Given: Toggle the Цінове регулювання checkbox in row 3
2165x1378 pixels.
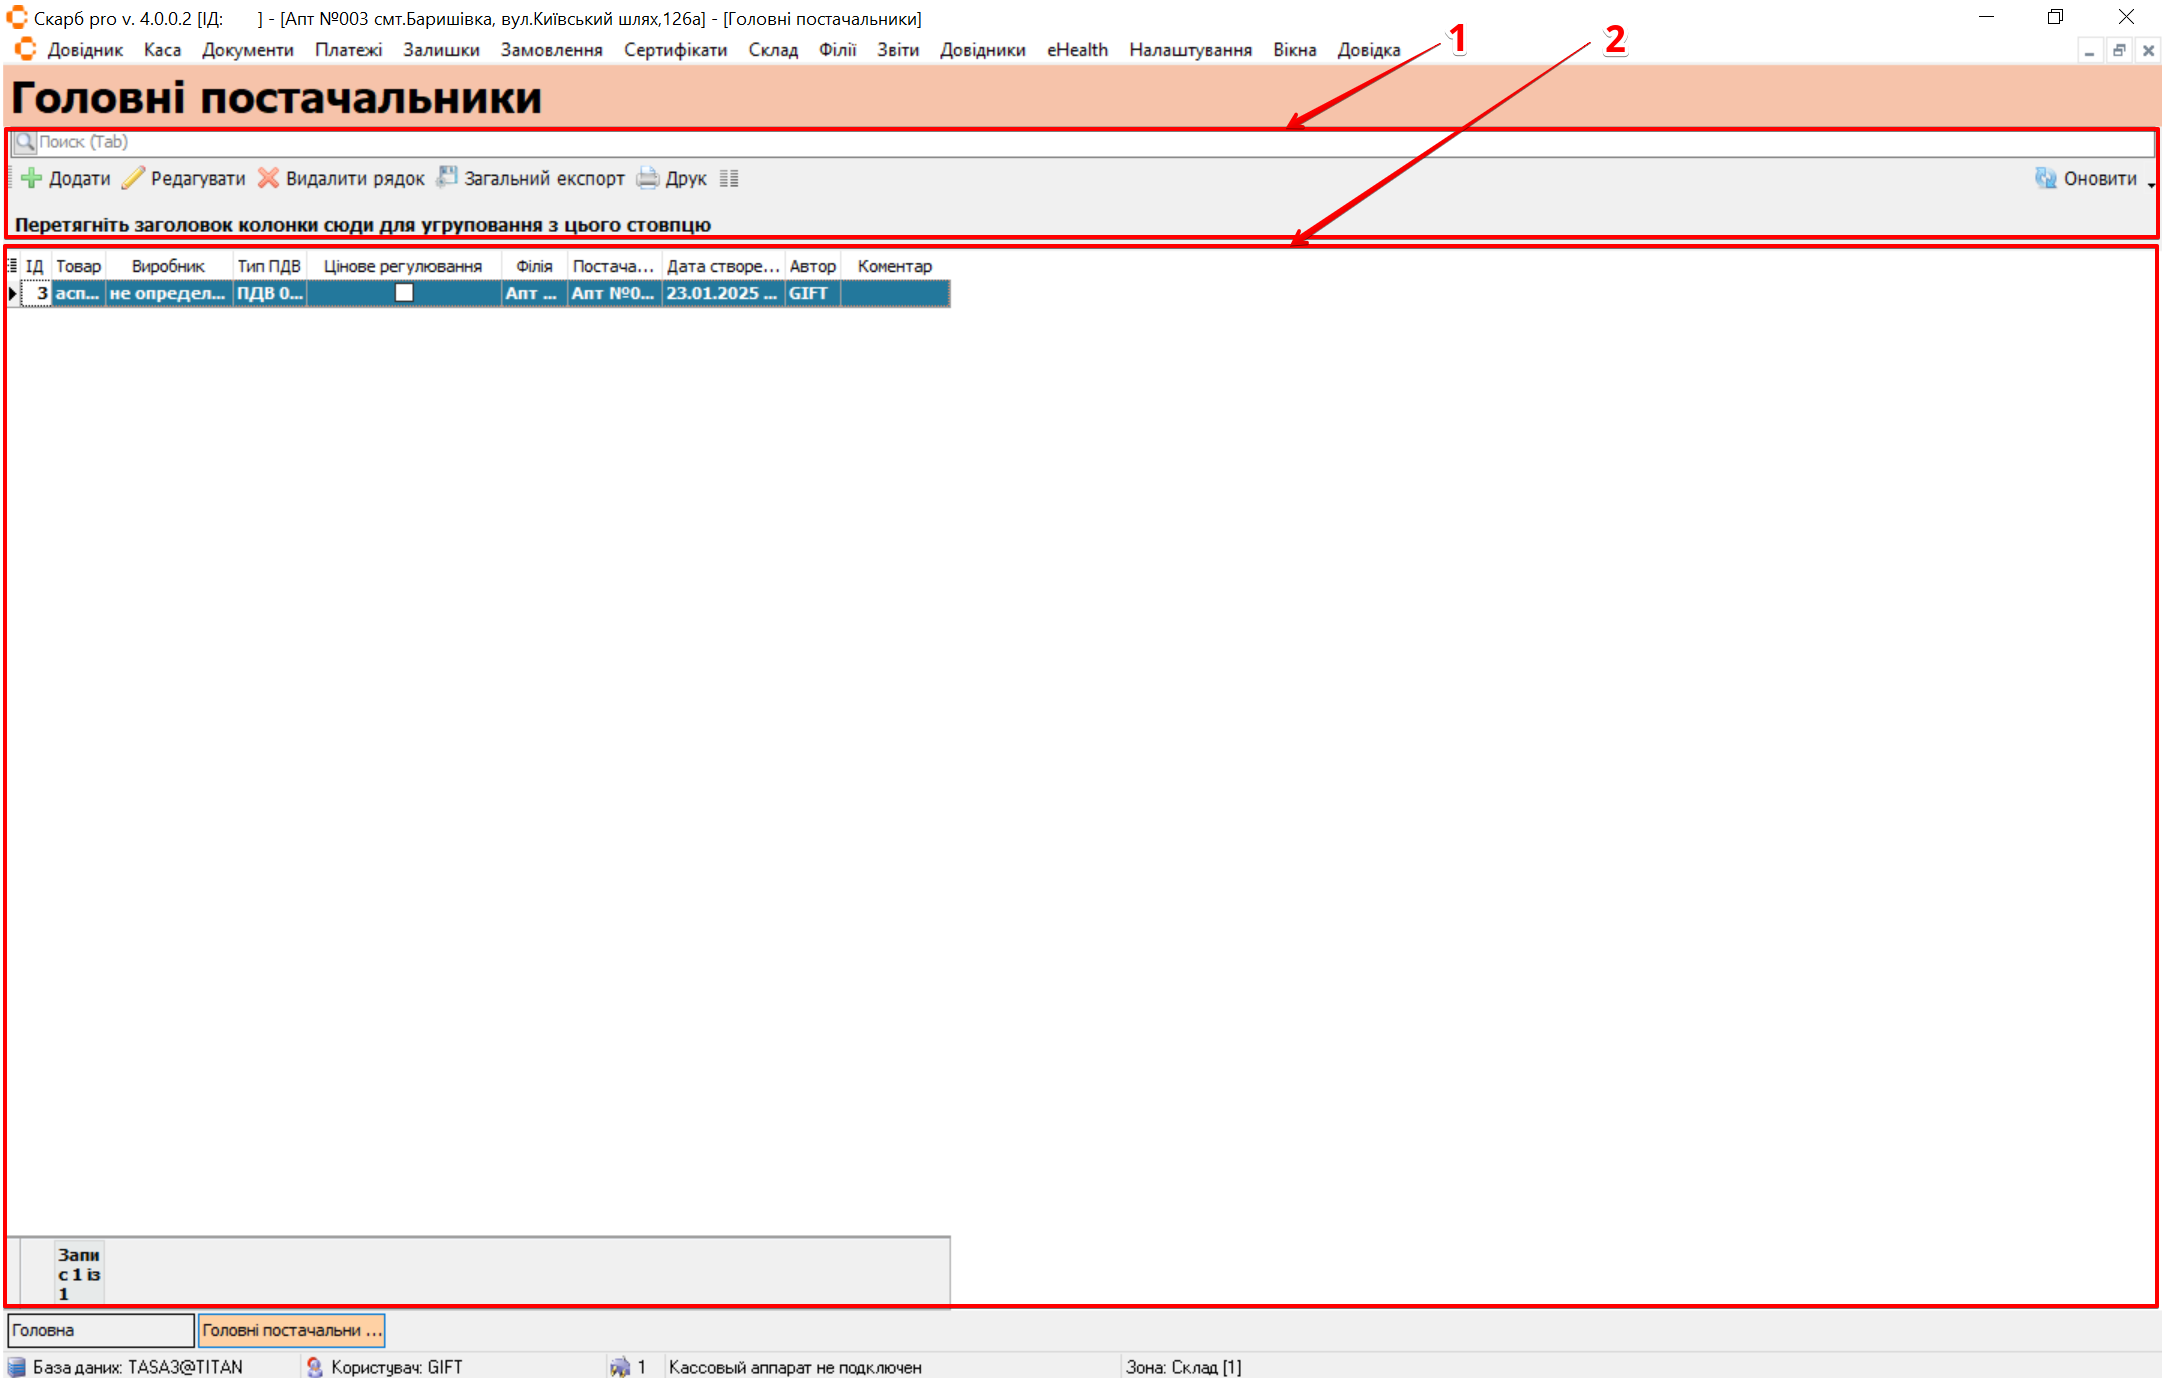Looking at the screenshot, I should (404, 293).
